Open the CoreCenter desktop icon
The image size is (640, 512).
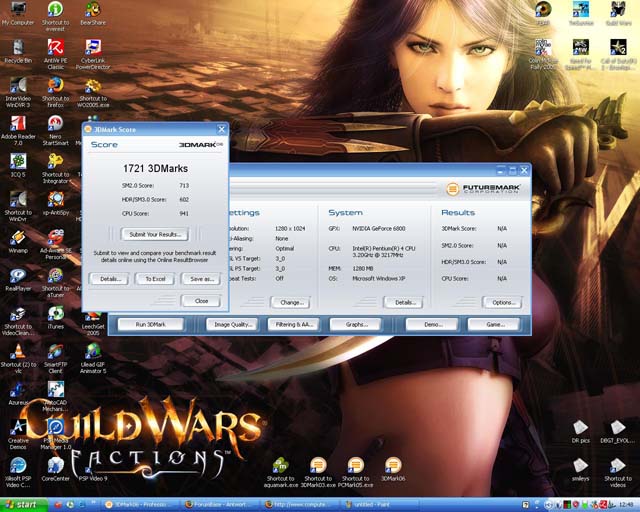coord(56,469)
